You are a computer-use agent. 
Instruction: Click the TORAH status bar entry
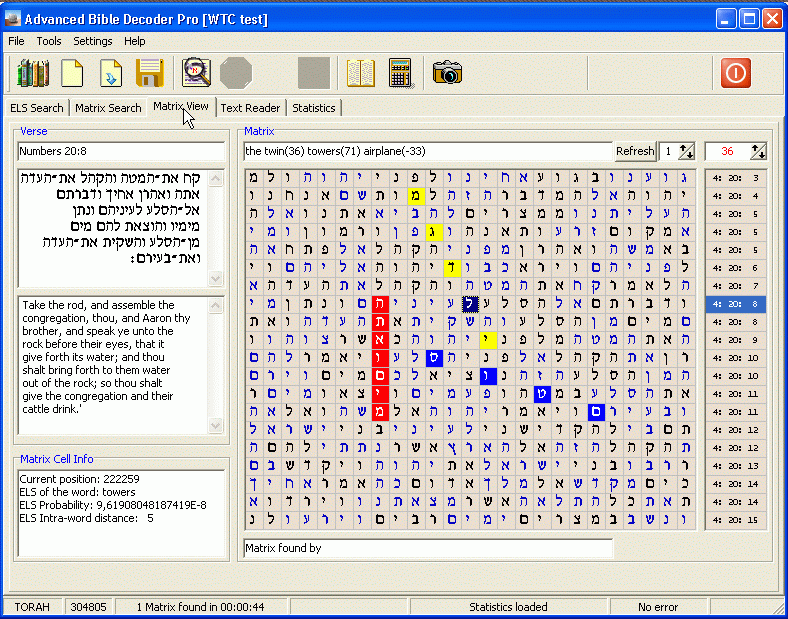(32, 607)
